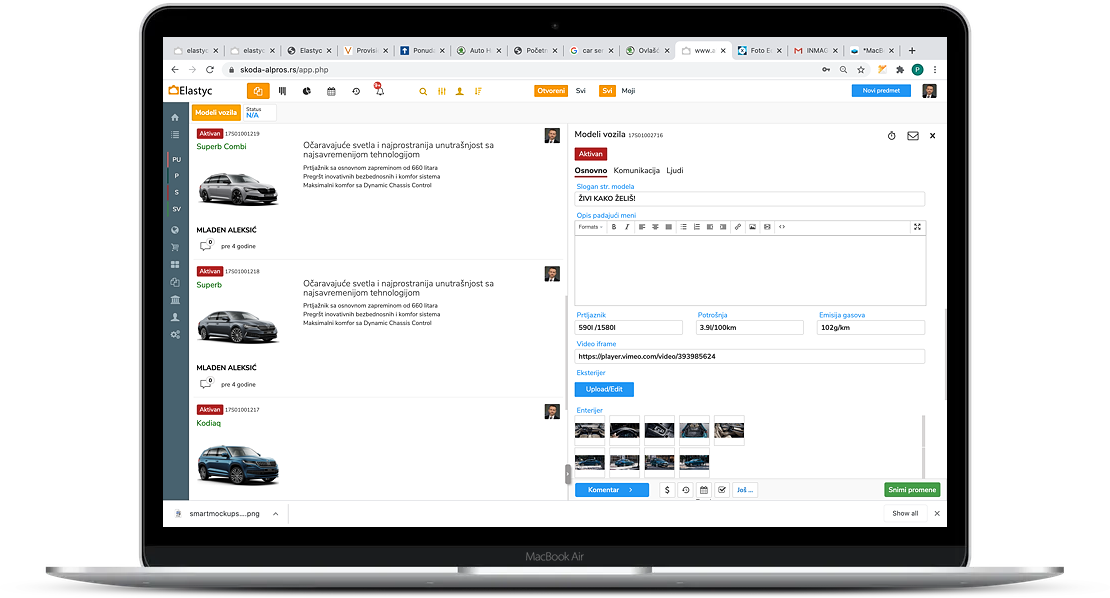This screenshot has width=1110, height=598.
Task: Click the Modeli vozila orange filter button
Action: [216, 113]
